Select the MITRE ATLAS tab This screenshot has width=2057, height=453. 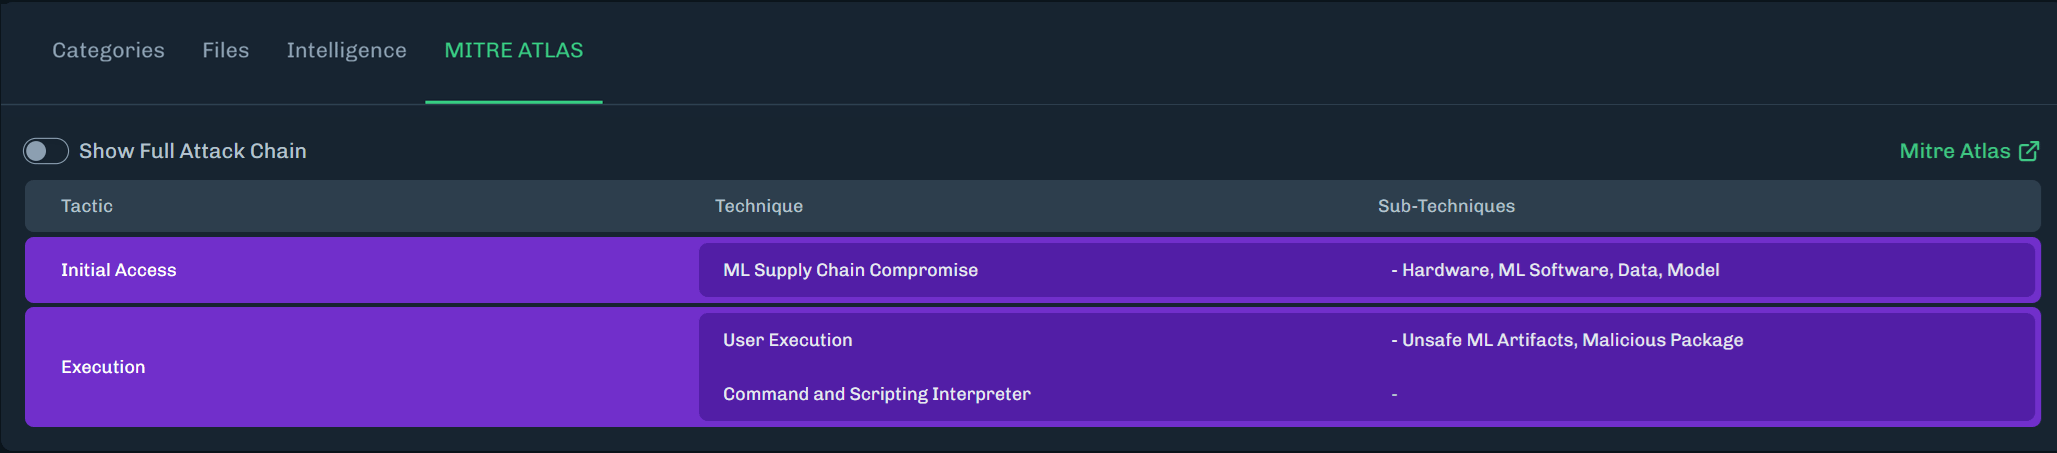point(514,50)
